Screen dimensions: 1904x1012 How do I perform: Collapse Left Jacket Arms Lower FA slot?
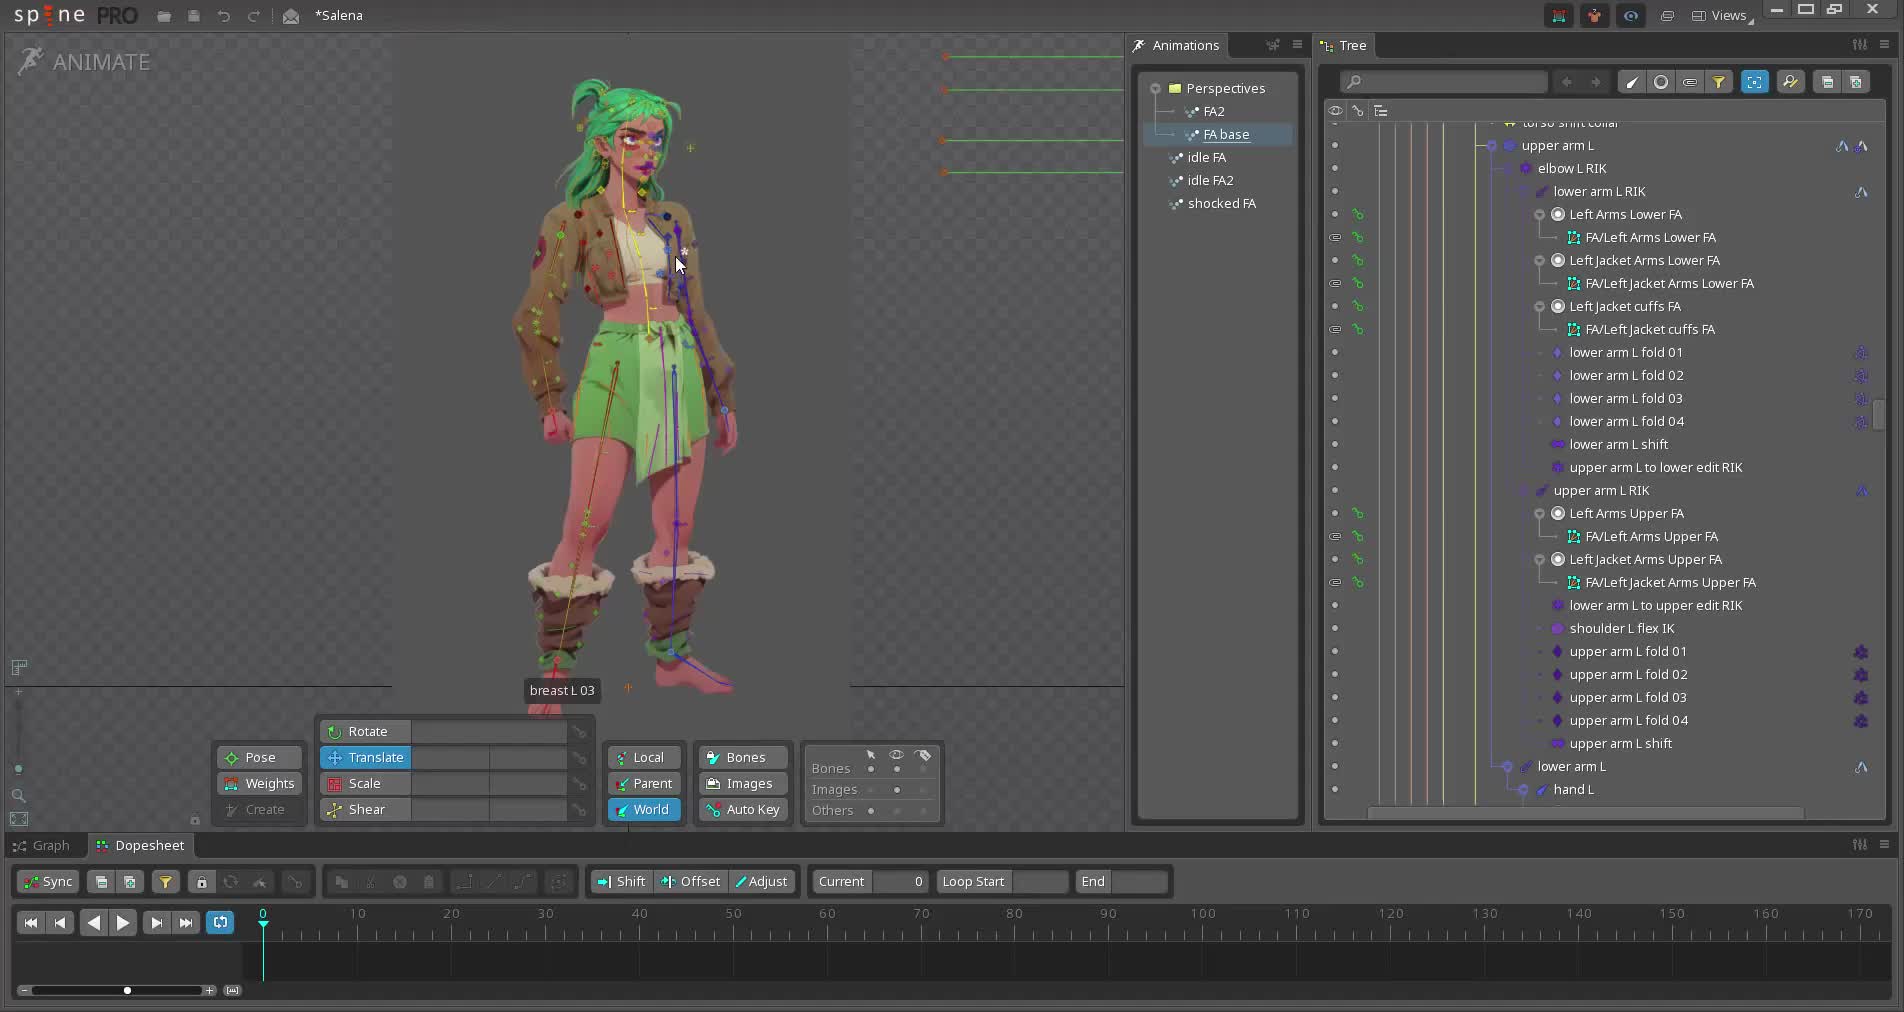(x=1540, y=261)
